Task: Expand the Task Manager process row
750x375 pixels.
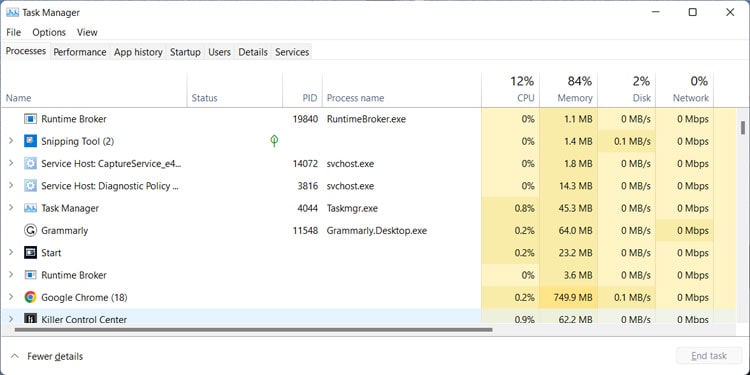Action: (11, 208)
